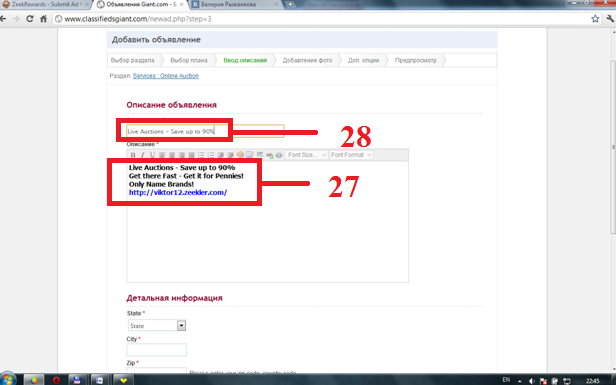Insert a horizontal rule in the editor

coord(259,154)
